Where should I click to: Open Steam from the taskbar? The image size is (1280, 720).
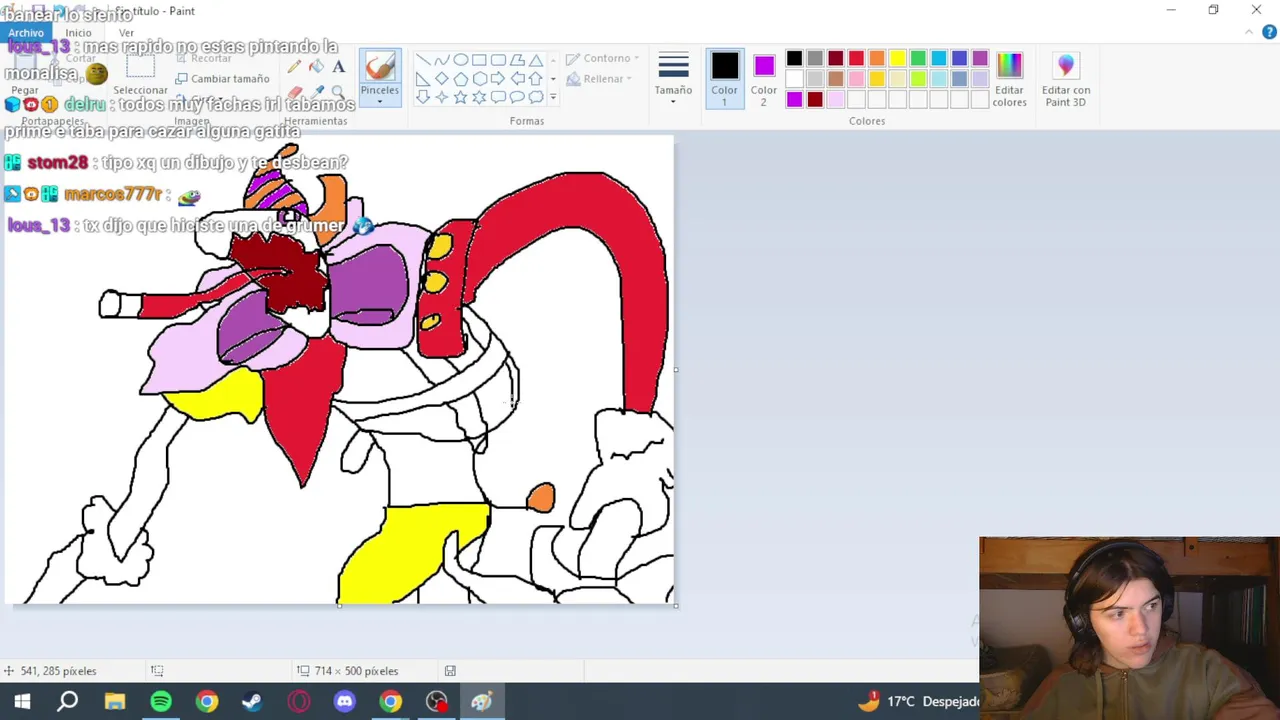tap(252, 702)
